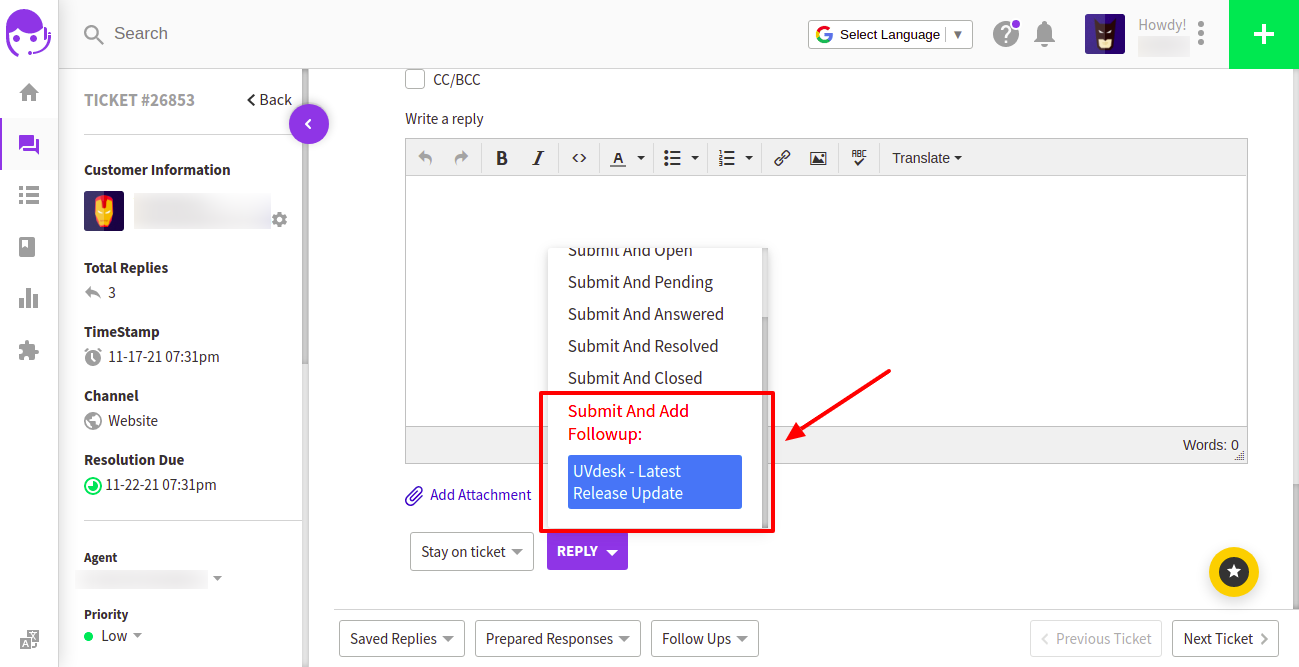Click the translate icon at sidebar bottom
Image resolution: width=1299 pixels, height=667 pixels.
click(29, 639)
